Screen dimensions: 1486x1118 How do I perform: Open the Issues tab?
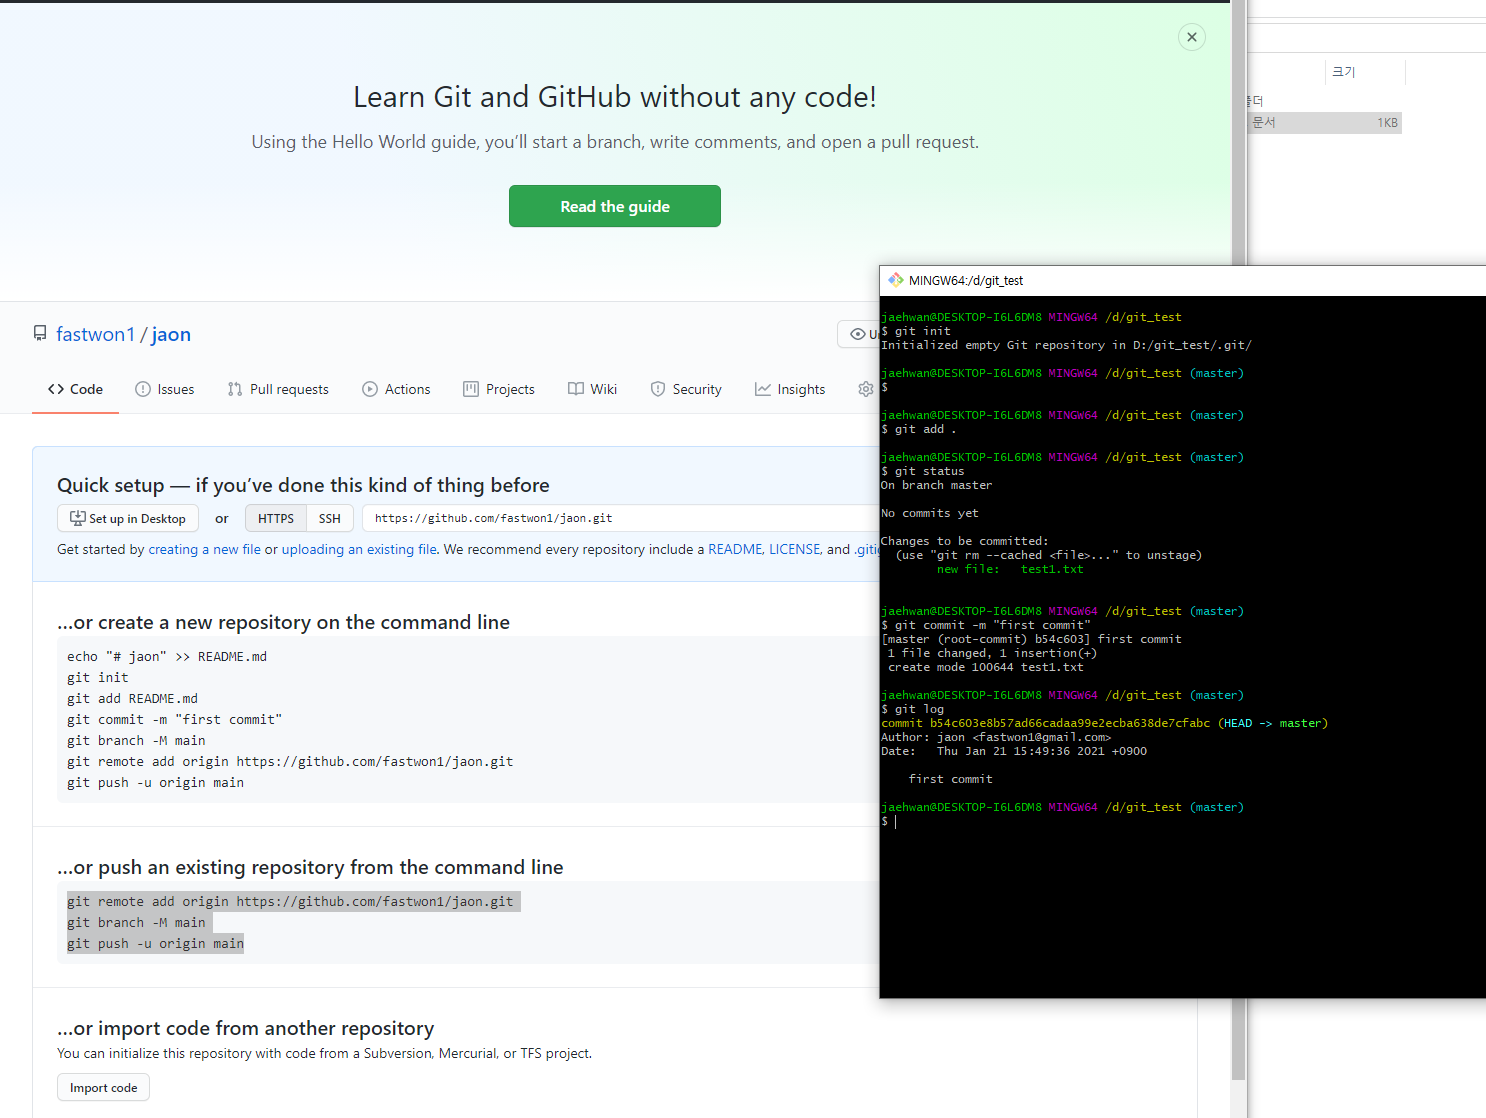(x=165, y=389)
